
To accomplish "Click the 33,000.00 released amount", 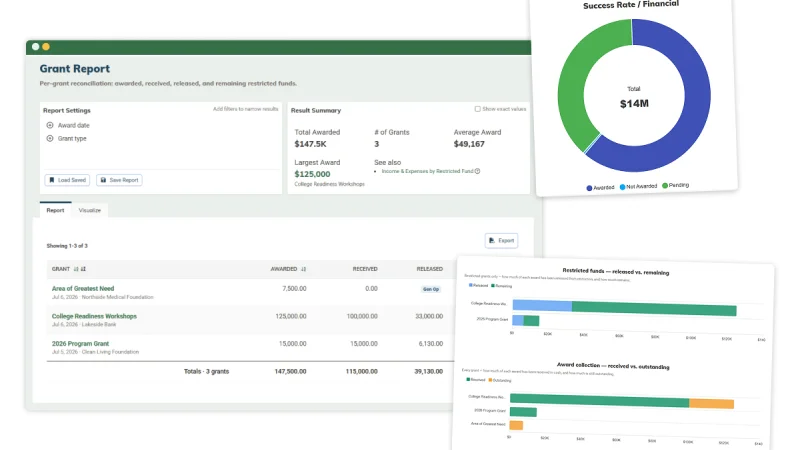I will coord(429,316).
